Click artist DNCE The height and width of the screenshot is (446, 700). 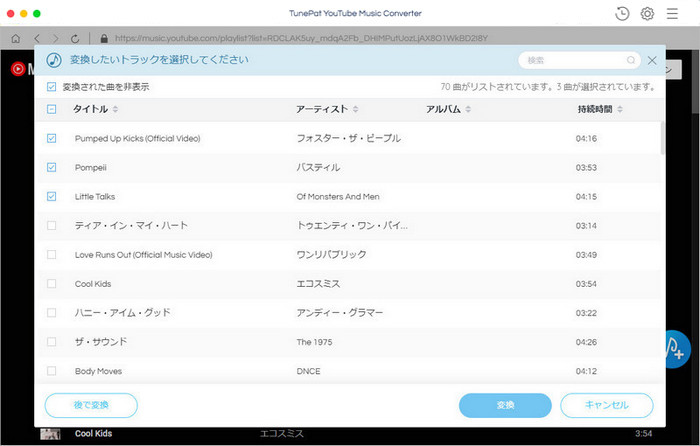(308, 371)
